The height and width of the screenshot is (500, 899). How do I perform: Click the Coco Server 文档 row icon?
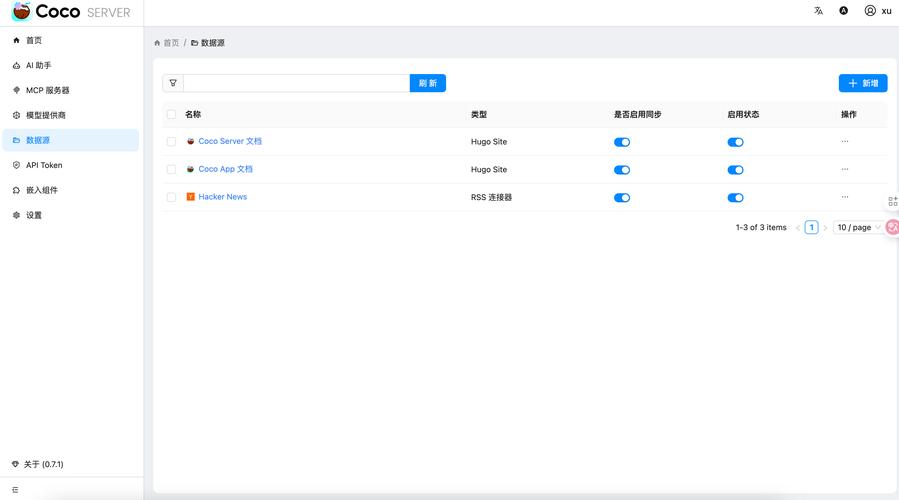[190, 142]
